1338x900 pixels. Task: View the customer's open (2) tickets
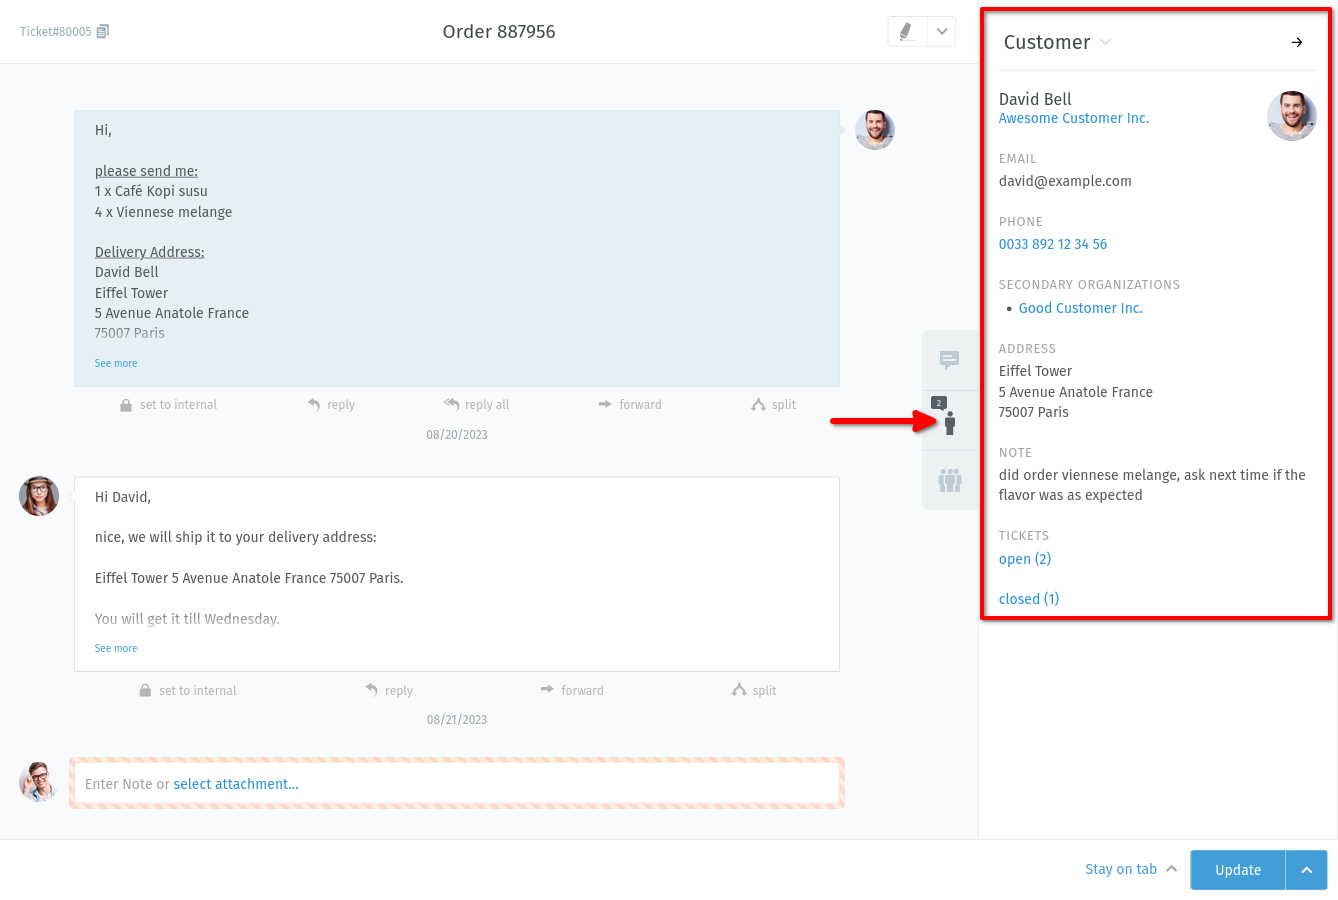1024,559
